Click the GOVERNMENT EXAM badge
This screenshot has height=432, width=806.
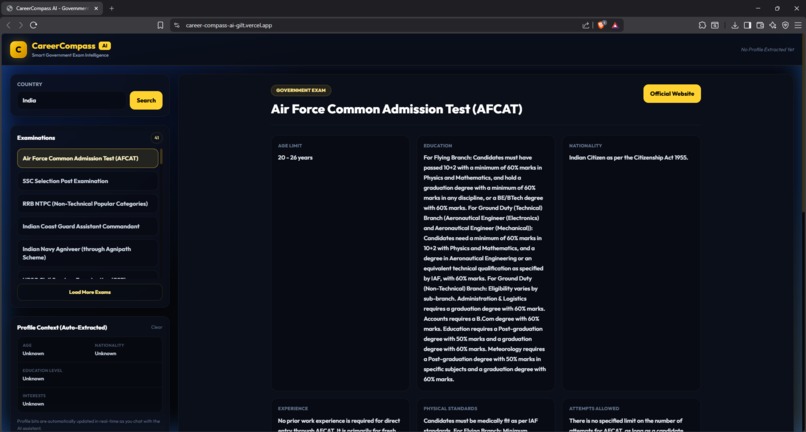point(301,90)
